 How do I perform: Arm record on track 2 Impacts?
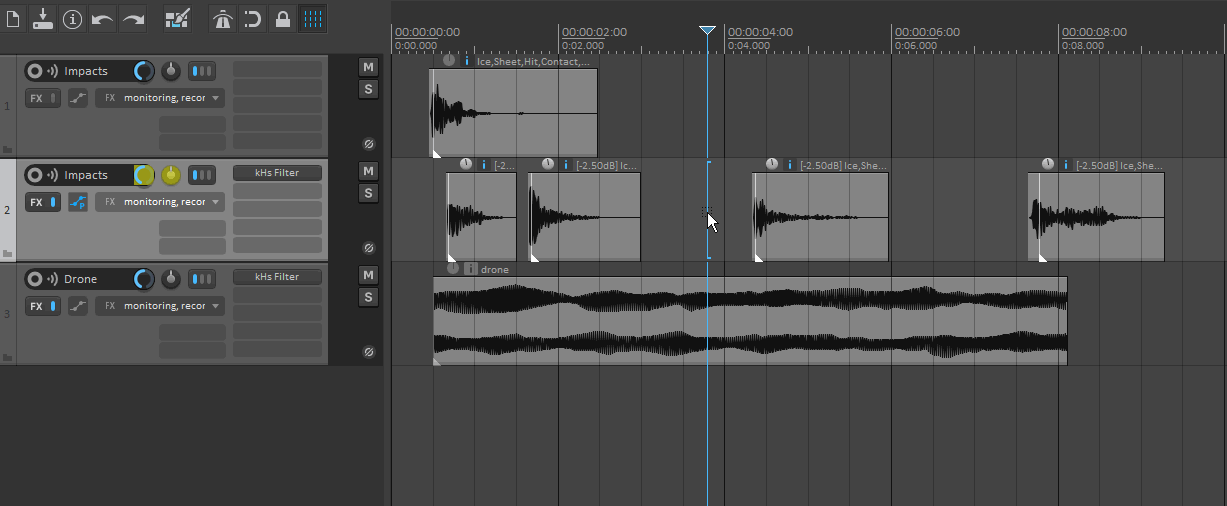(x=35, y=175)
